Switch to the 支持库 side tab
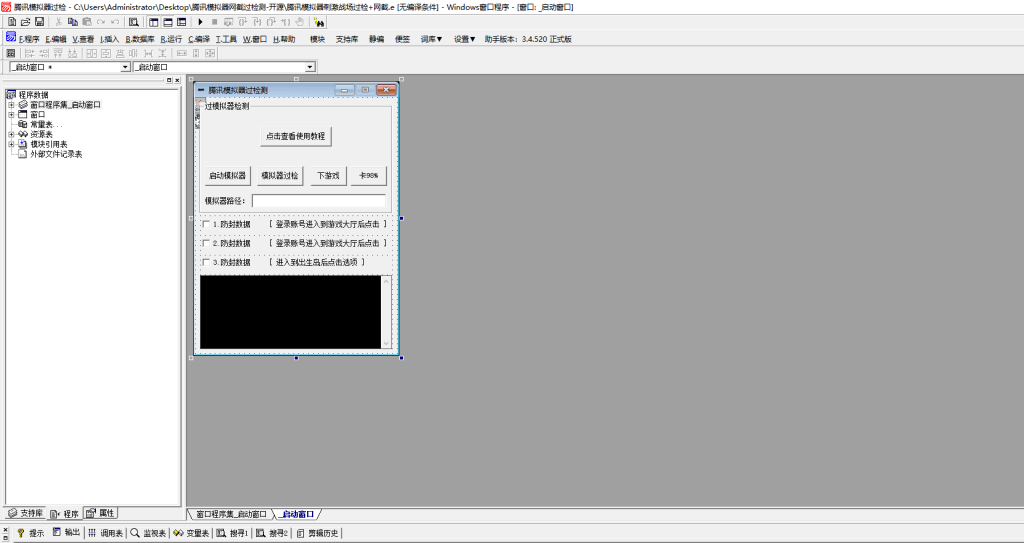 (x=27, y=514)
